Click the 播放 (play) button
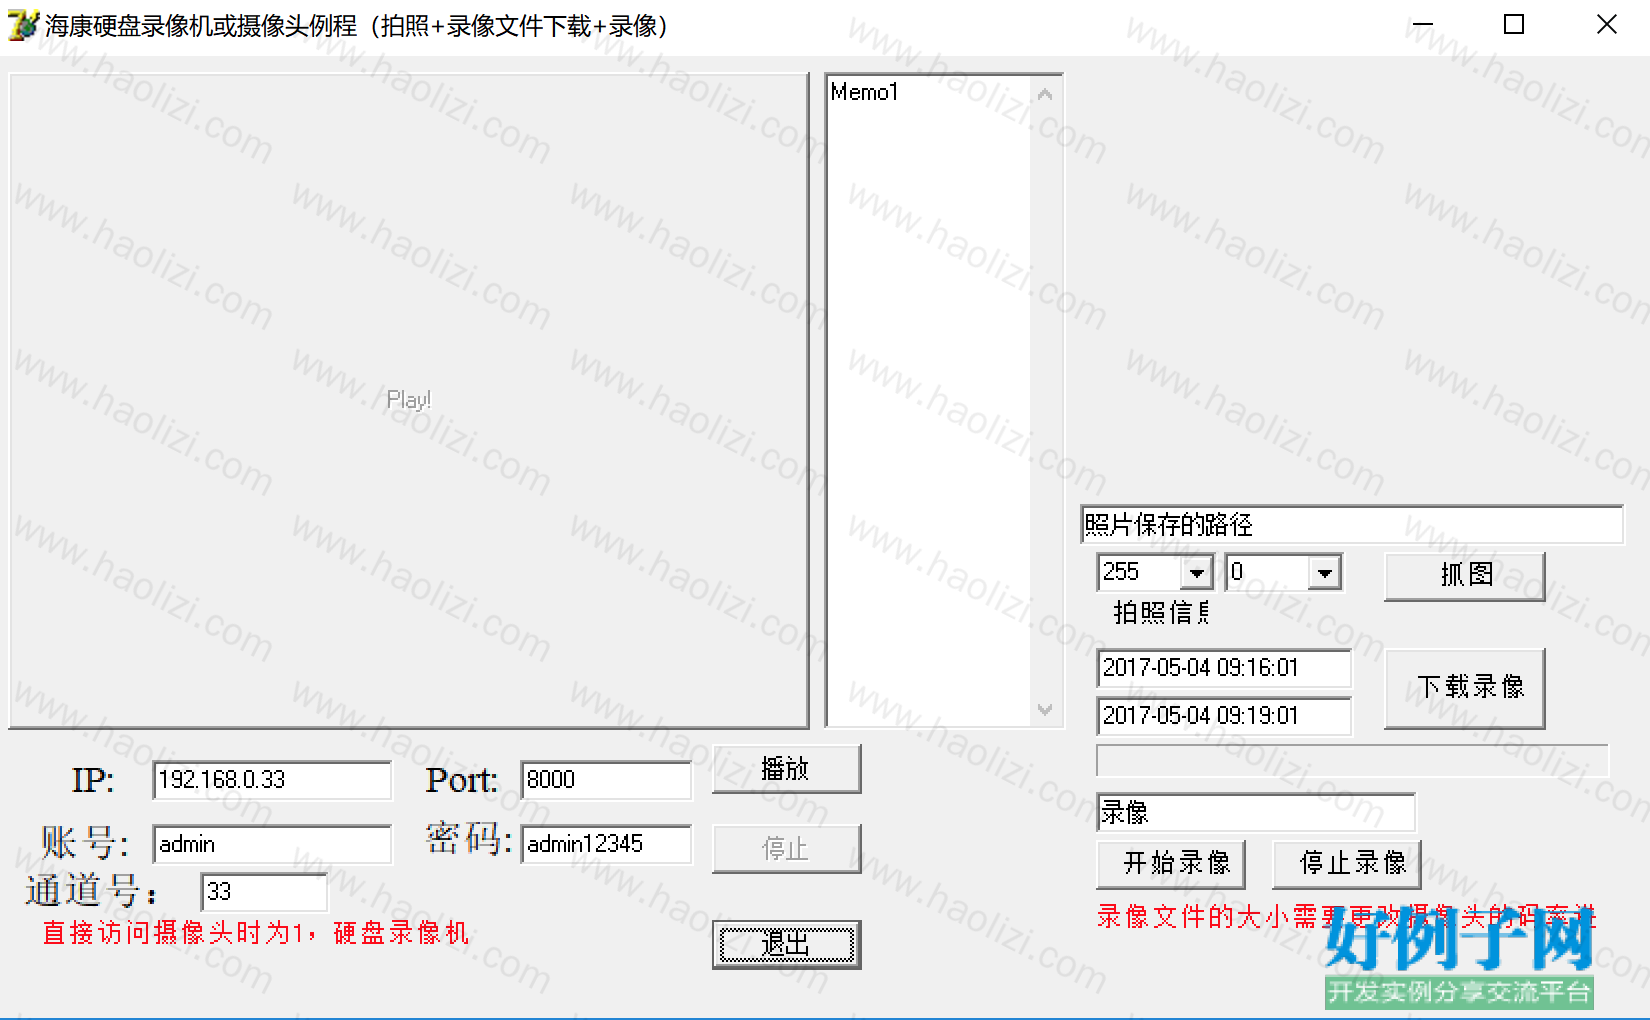 (786, 769)
